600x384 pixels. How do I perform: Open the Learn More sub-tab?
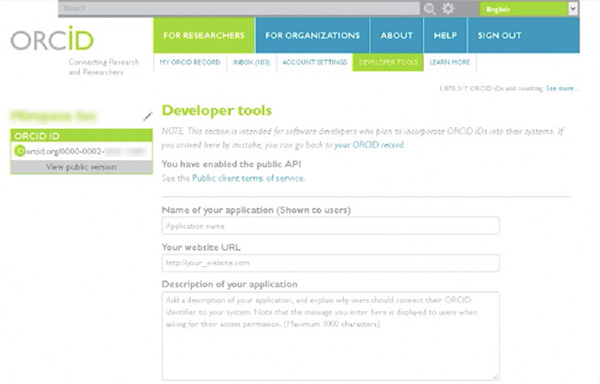[450, 62]
